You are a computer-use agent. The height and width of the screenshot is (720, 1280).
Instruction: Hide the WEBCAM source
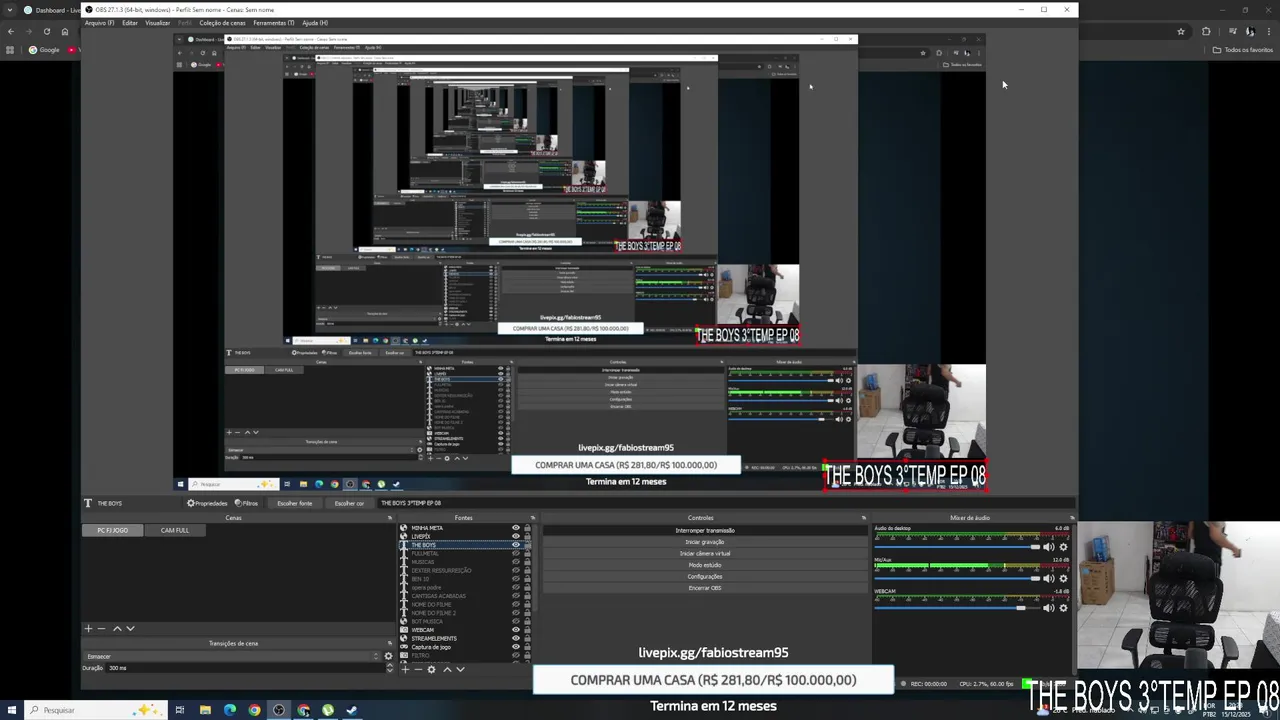point(516,630)
